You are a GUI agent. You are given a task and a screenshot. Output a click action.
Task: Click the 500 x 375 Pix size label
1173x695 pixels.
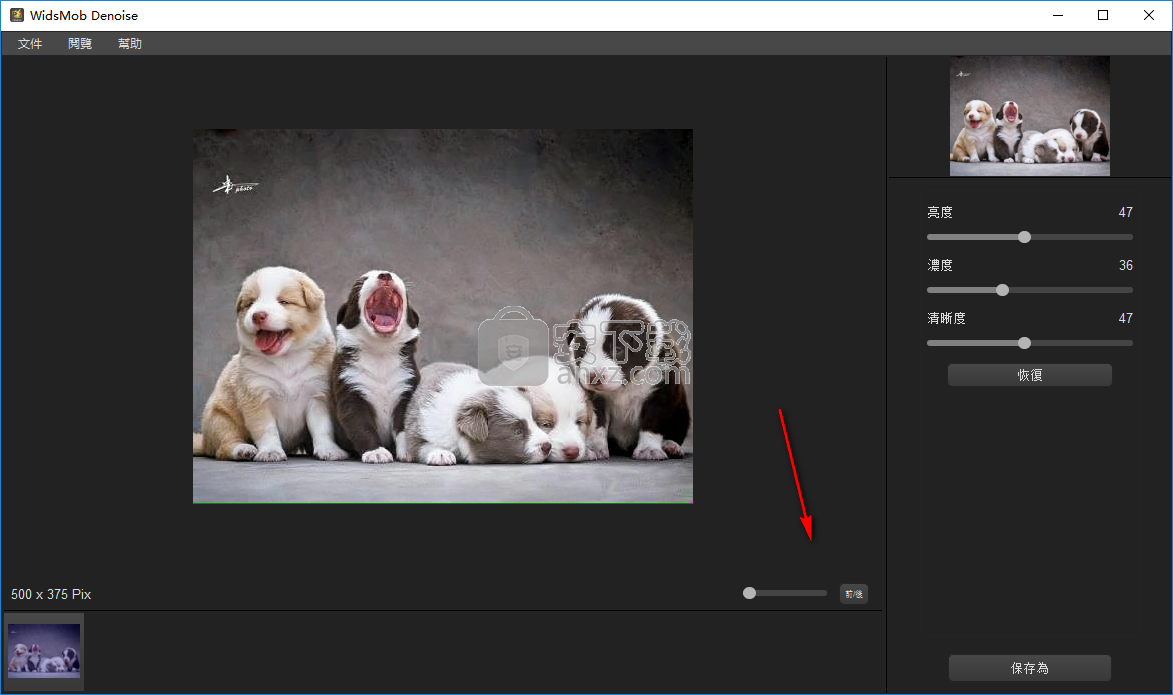point(51,594)
